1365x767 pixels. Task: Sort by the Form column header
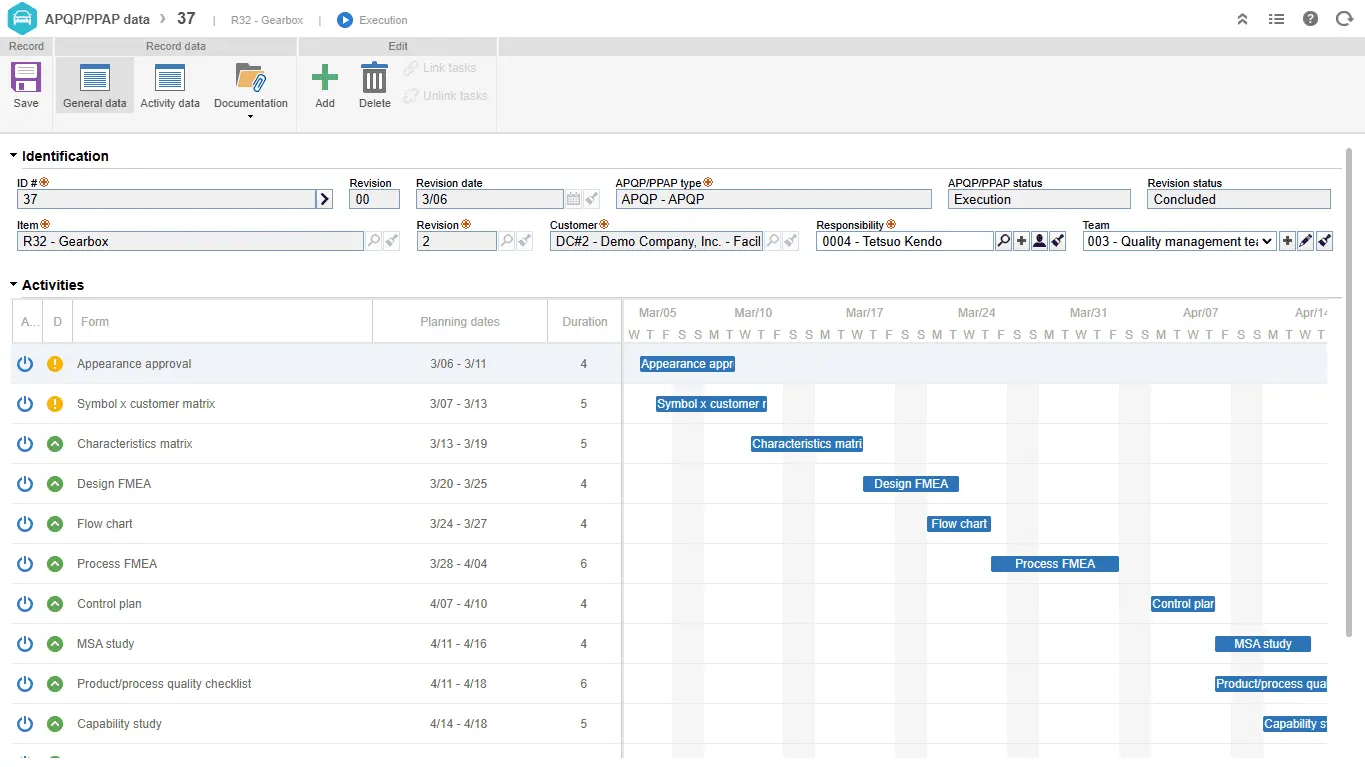click(222, 322)
